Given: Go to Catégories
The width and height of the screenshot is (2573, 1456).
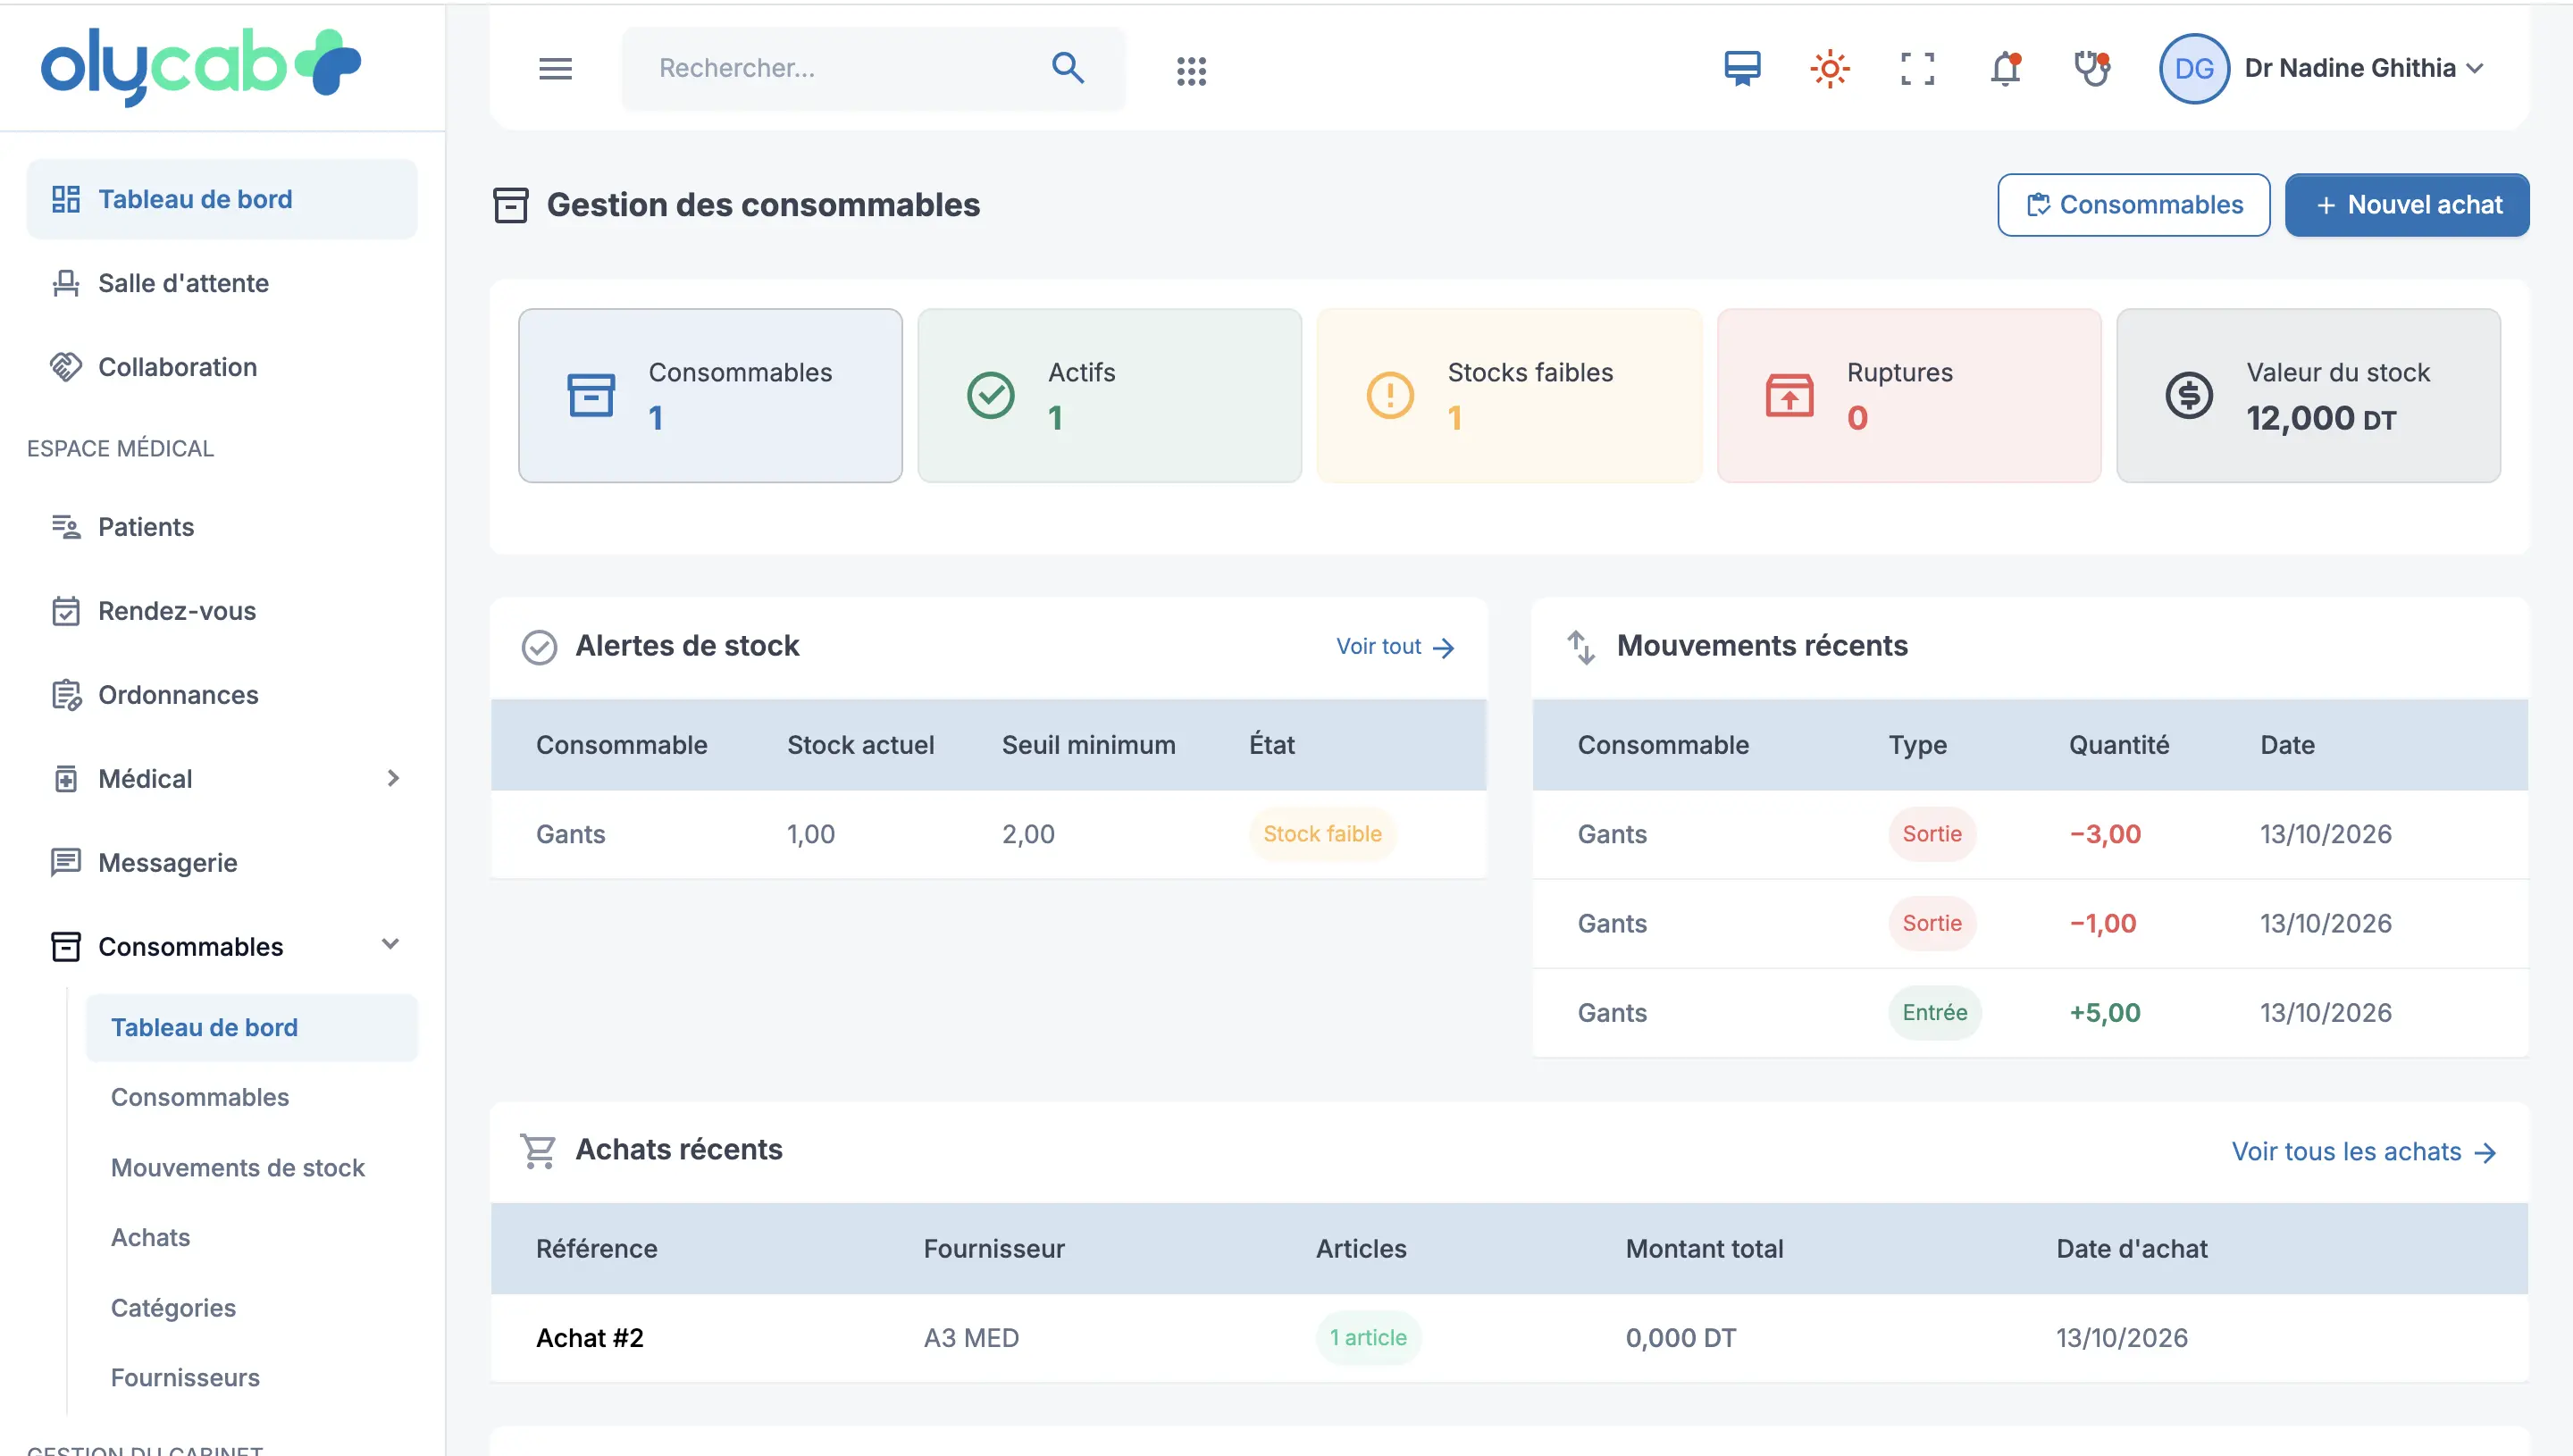Looking at the screenshot, I should pyautogui.click(x=173, y=1307).
